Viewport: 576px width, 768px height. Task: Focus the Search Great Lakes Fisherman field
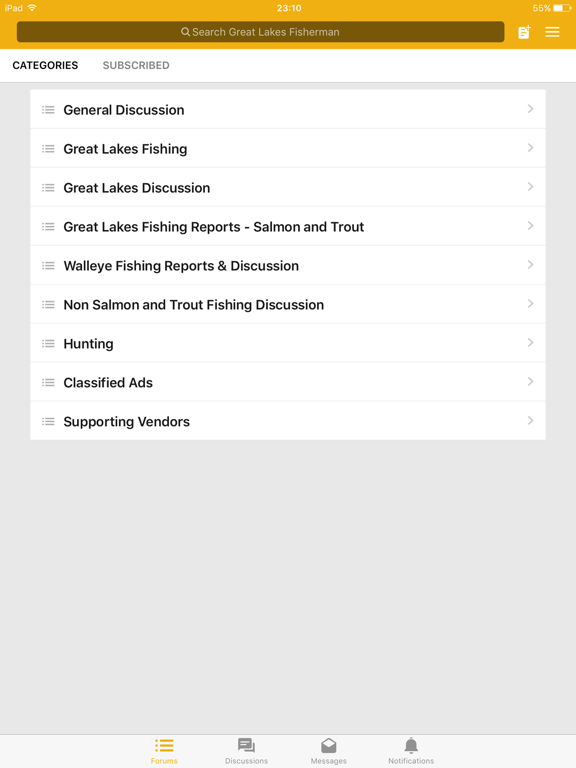point(261,32)
